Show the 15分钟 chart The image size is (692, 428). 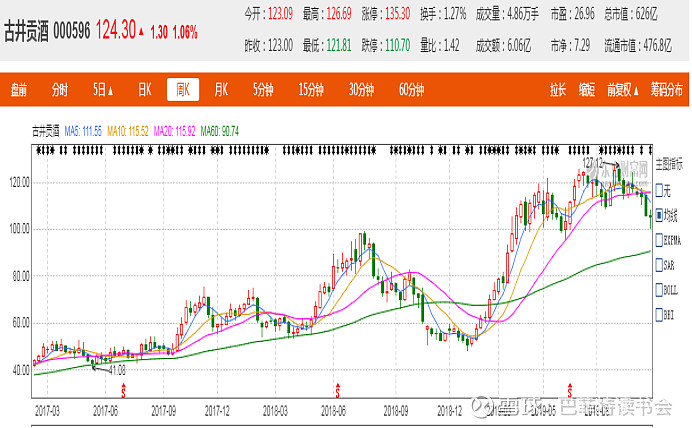coord(311,90)
